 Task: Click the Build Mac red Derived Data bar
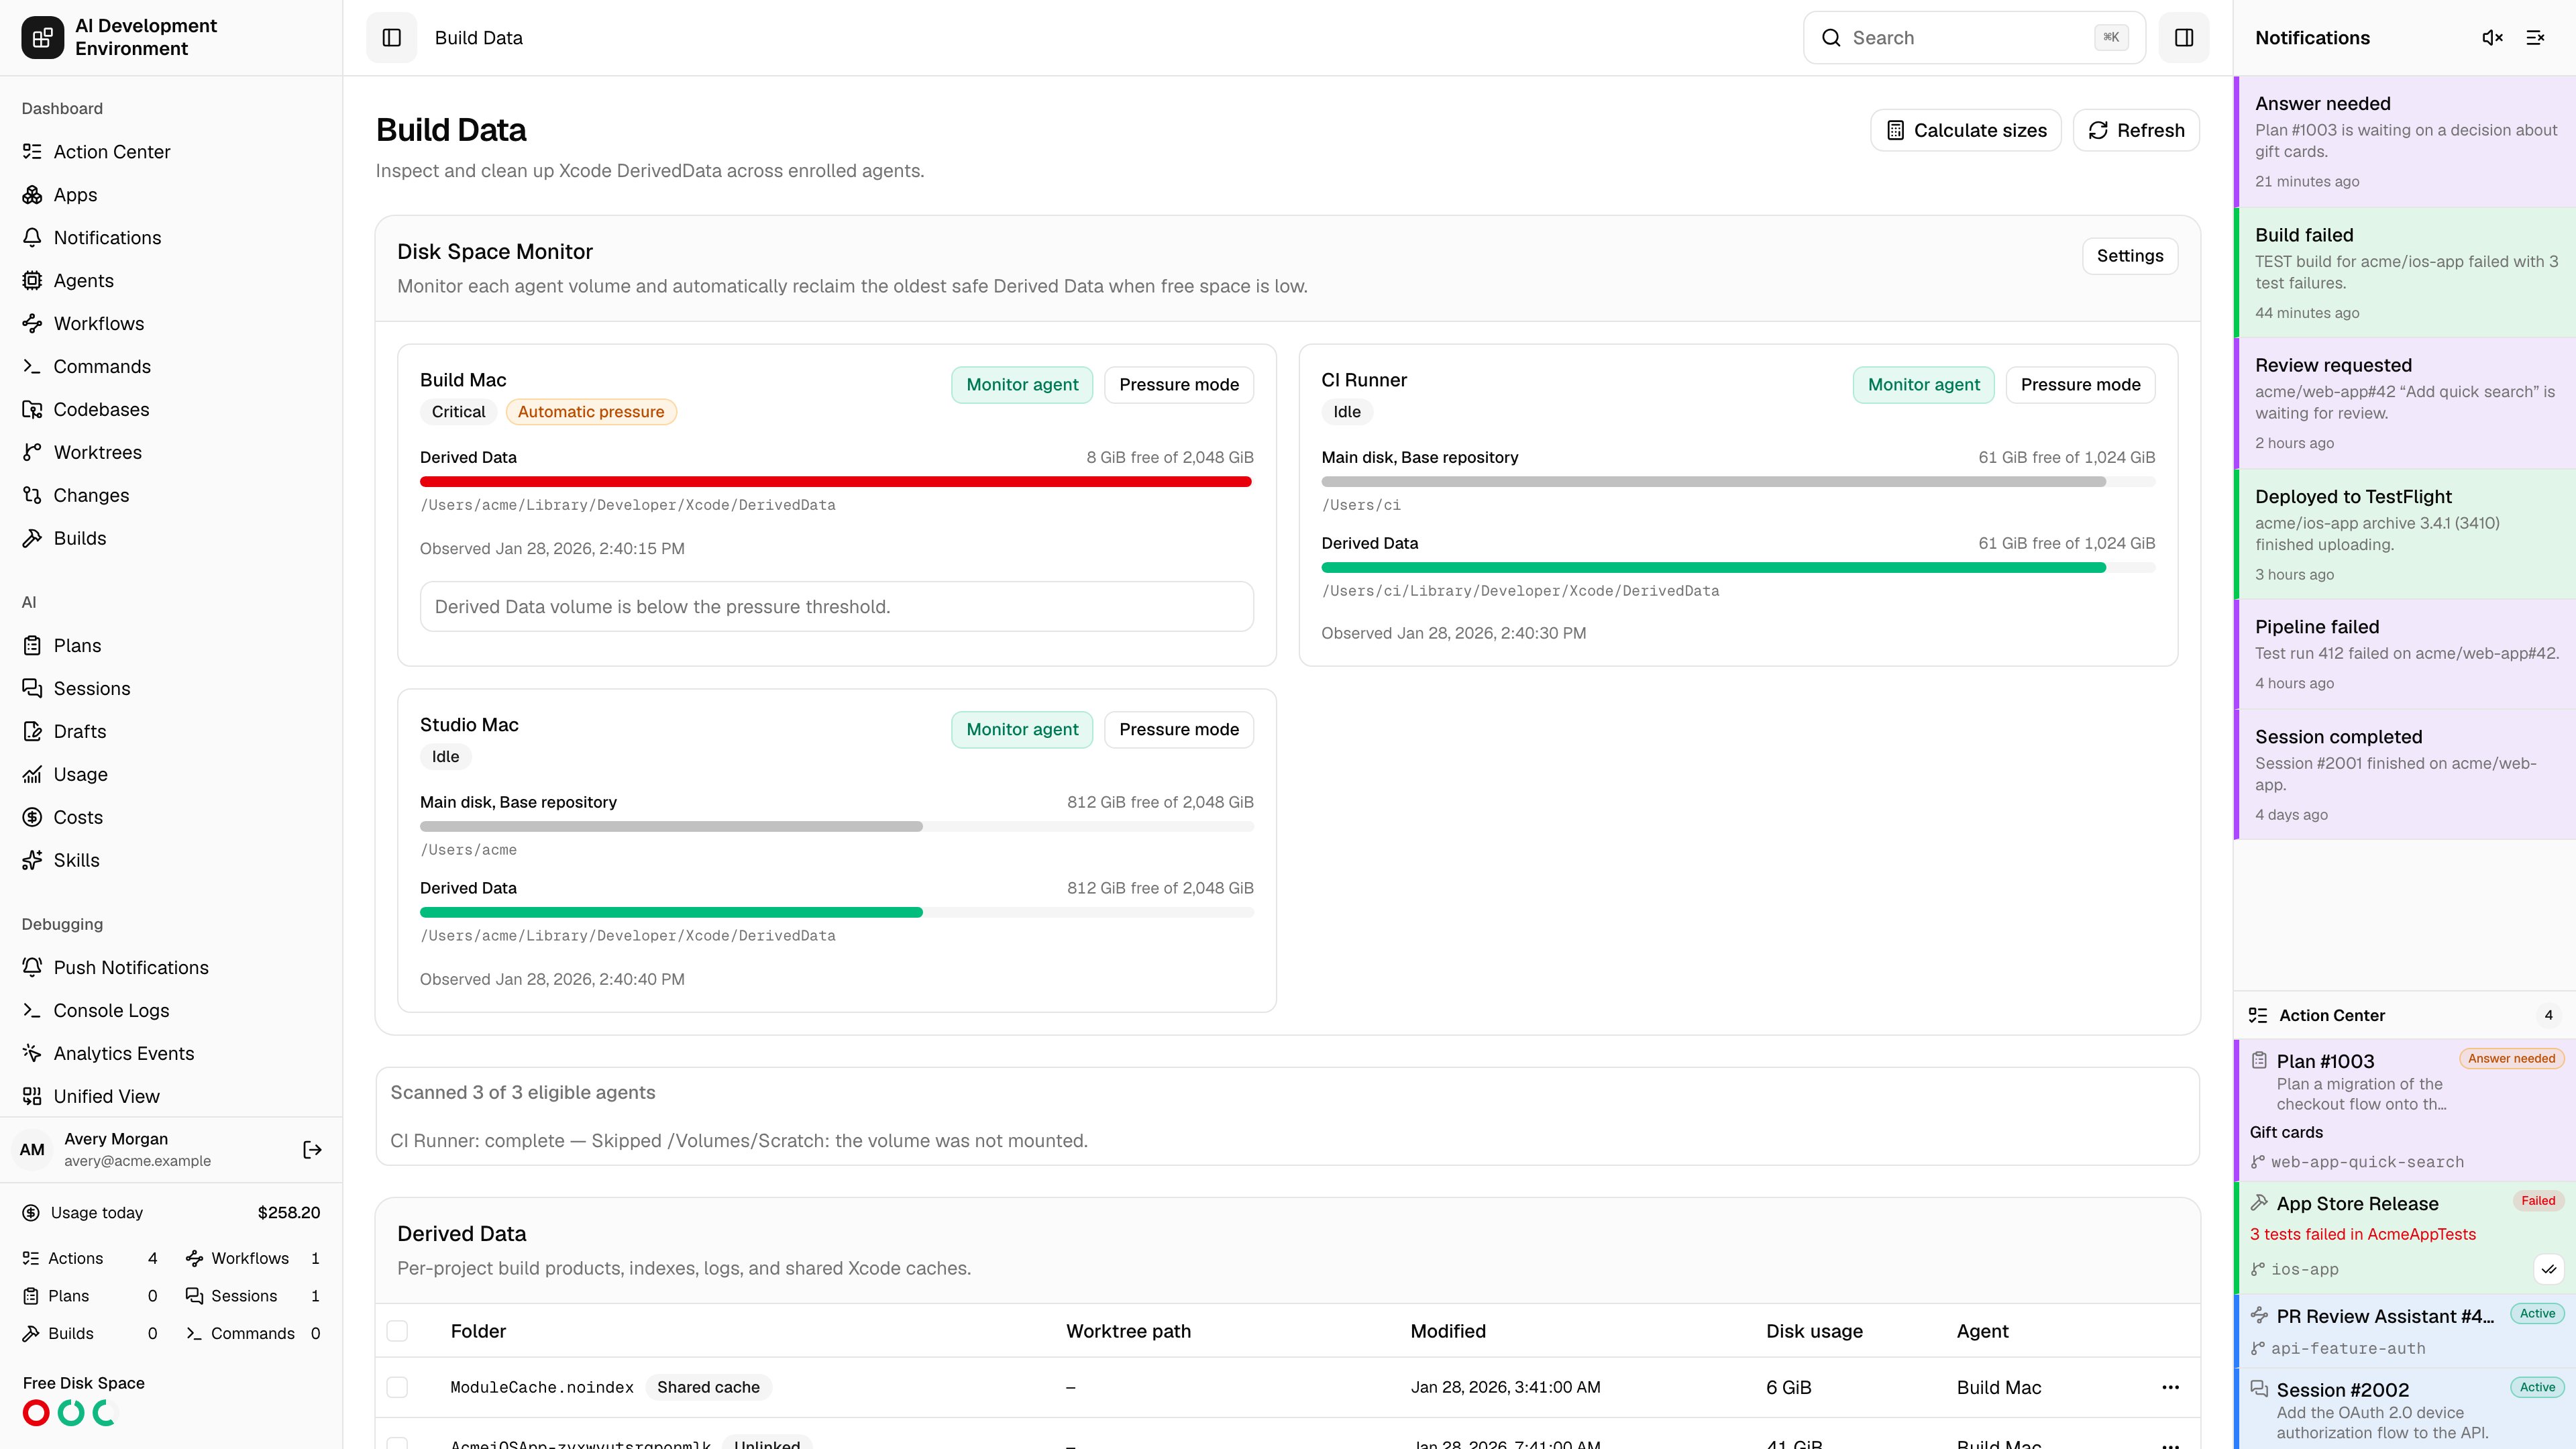836,482
